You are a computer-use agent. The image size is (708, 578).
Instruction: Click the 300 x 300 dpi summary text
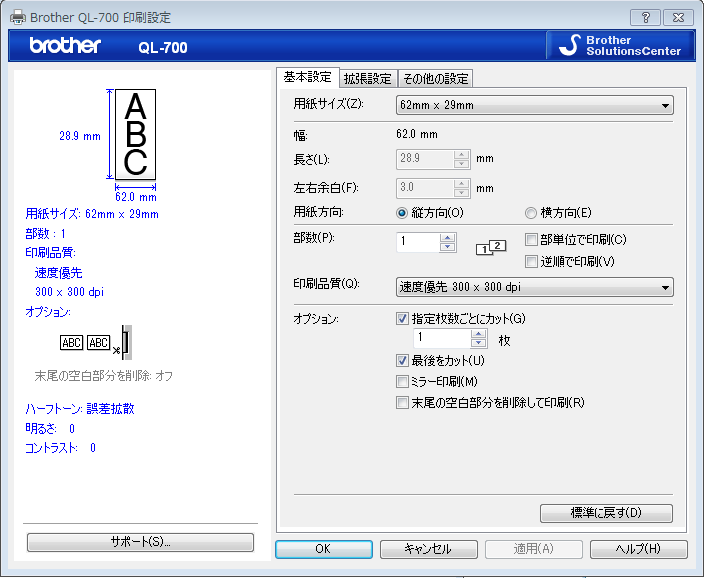pos(70,292)
